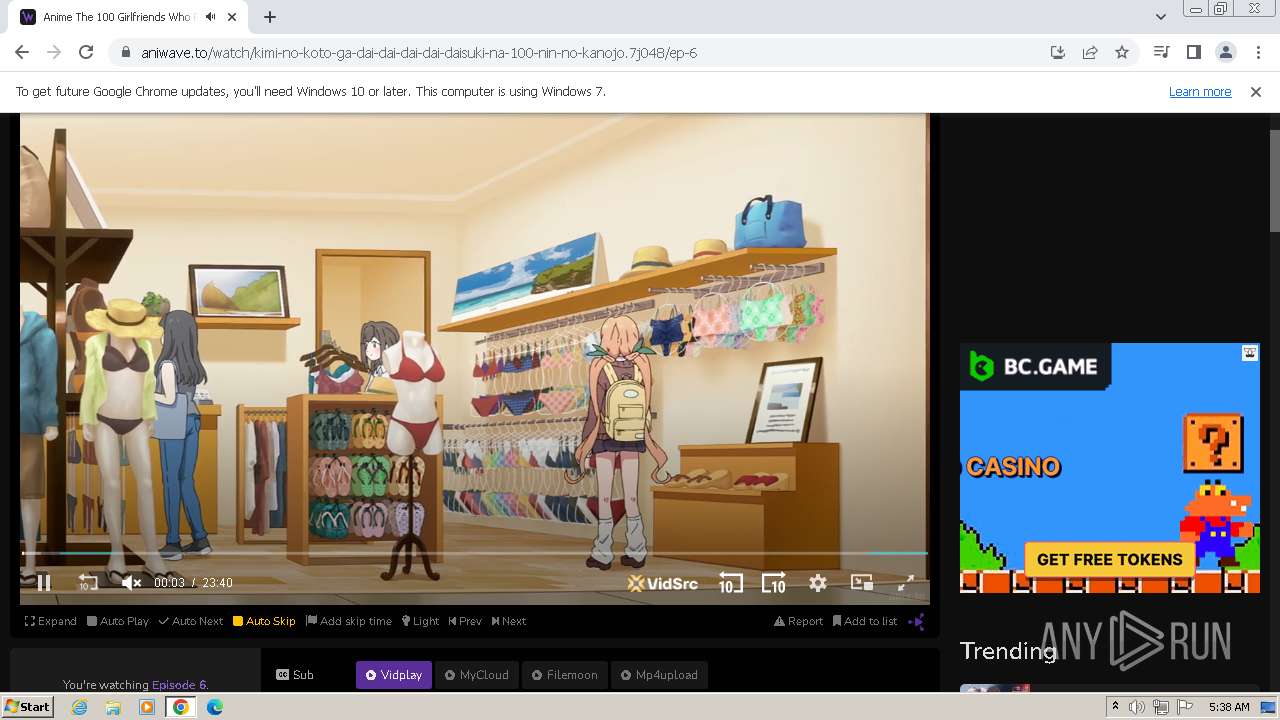Screen dimensions: 1280x720
Task: Toggle the Auto Next option
Action: point(191,621)
